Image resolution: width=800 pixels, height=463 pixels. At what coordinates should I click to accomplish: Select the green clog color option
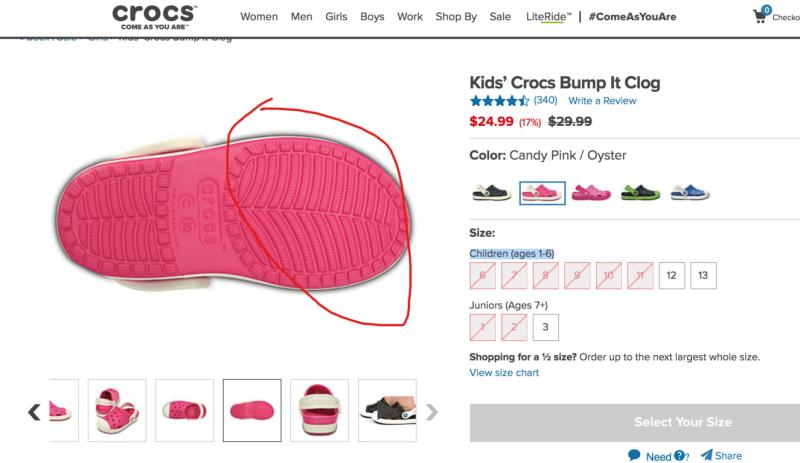pyautogui.click(x=642, y=191)
